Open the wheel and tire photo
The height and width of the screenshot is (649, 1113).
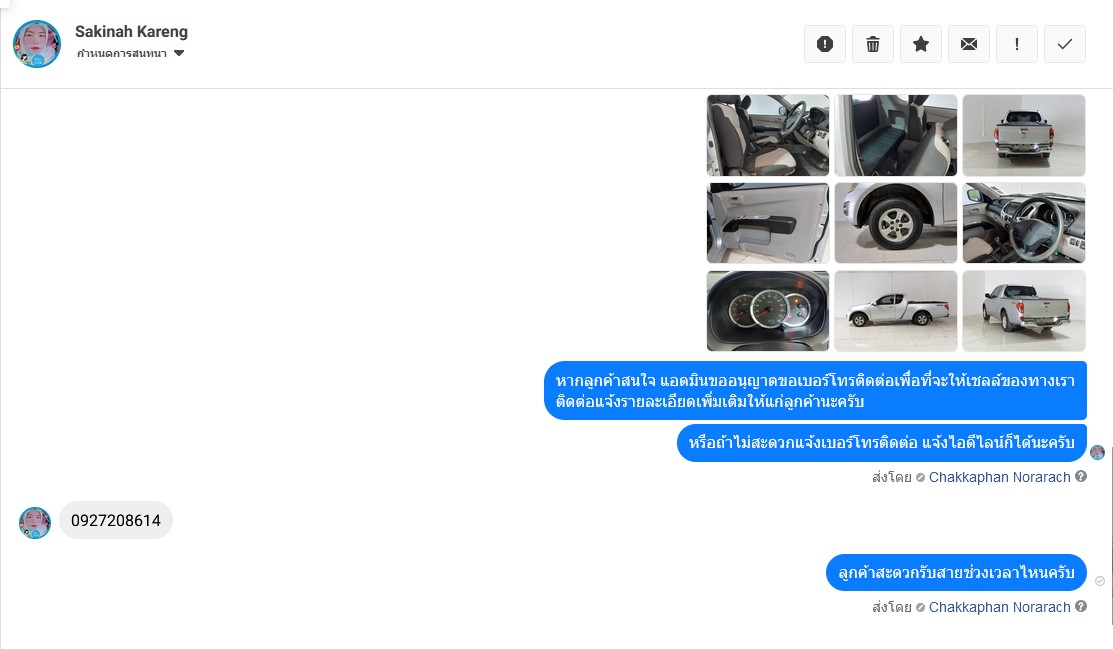(x=896, y=223)
